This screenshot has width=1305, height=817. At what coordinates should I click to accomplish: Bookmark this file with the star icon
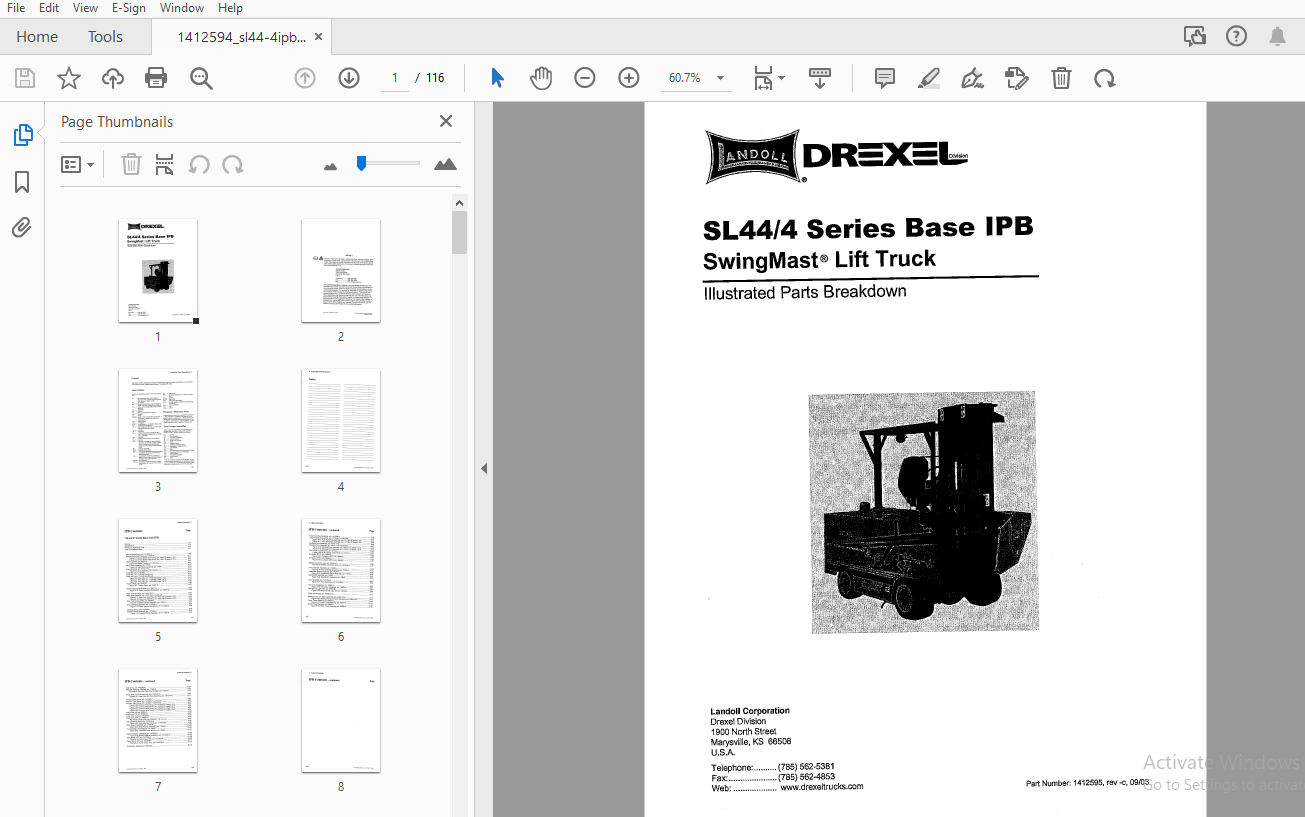pyautogui.click(x=69, y=78)
